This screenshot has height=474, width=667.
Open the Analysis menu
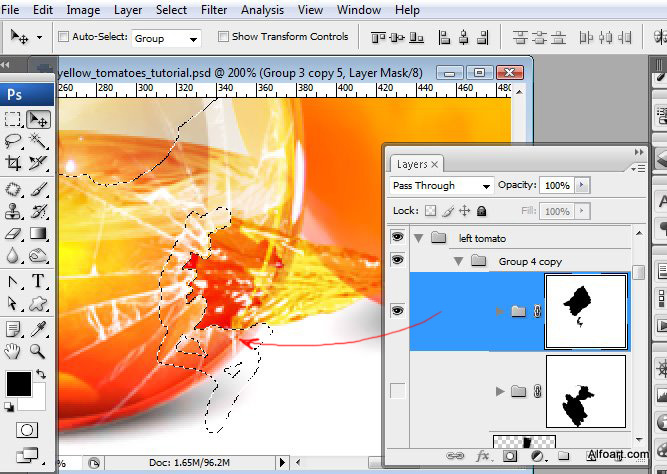pyautogui.click(x=261, y=10)
